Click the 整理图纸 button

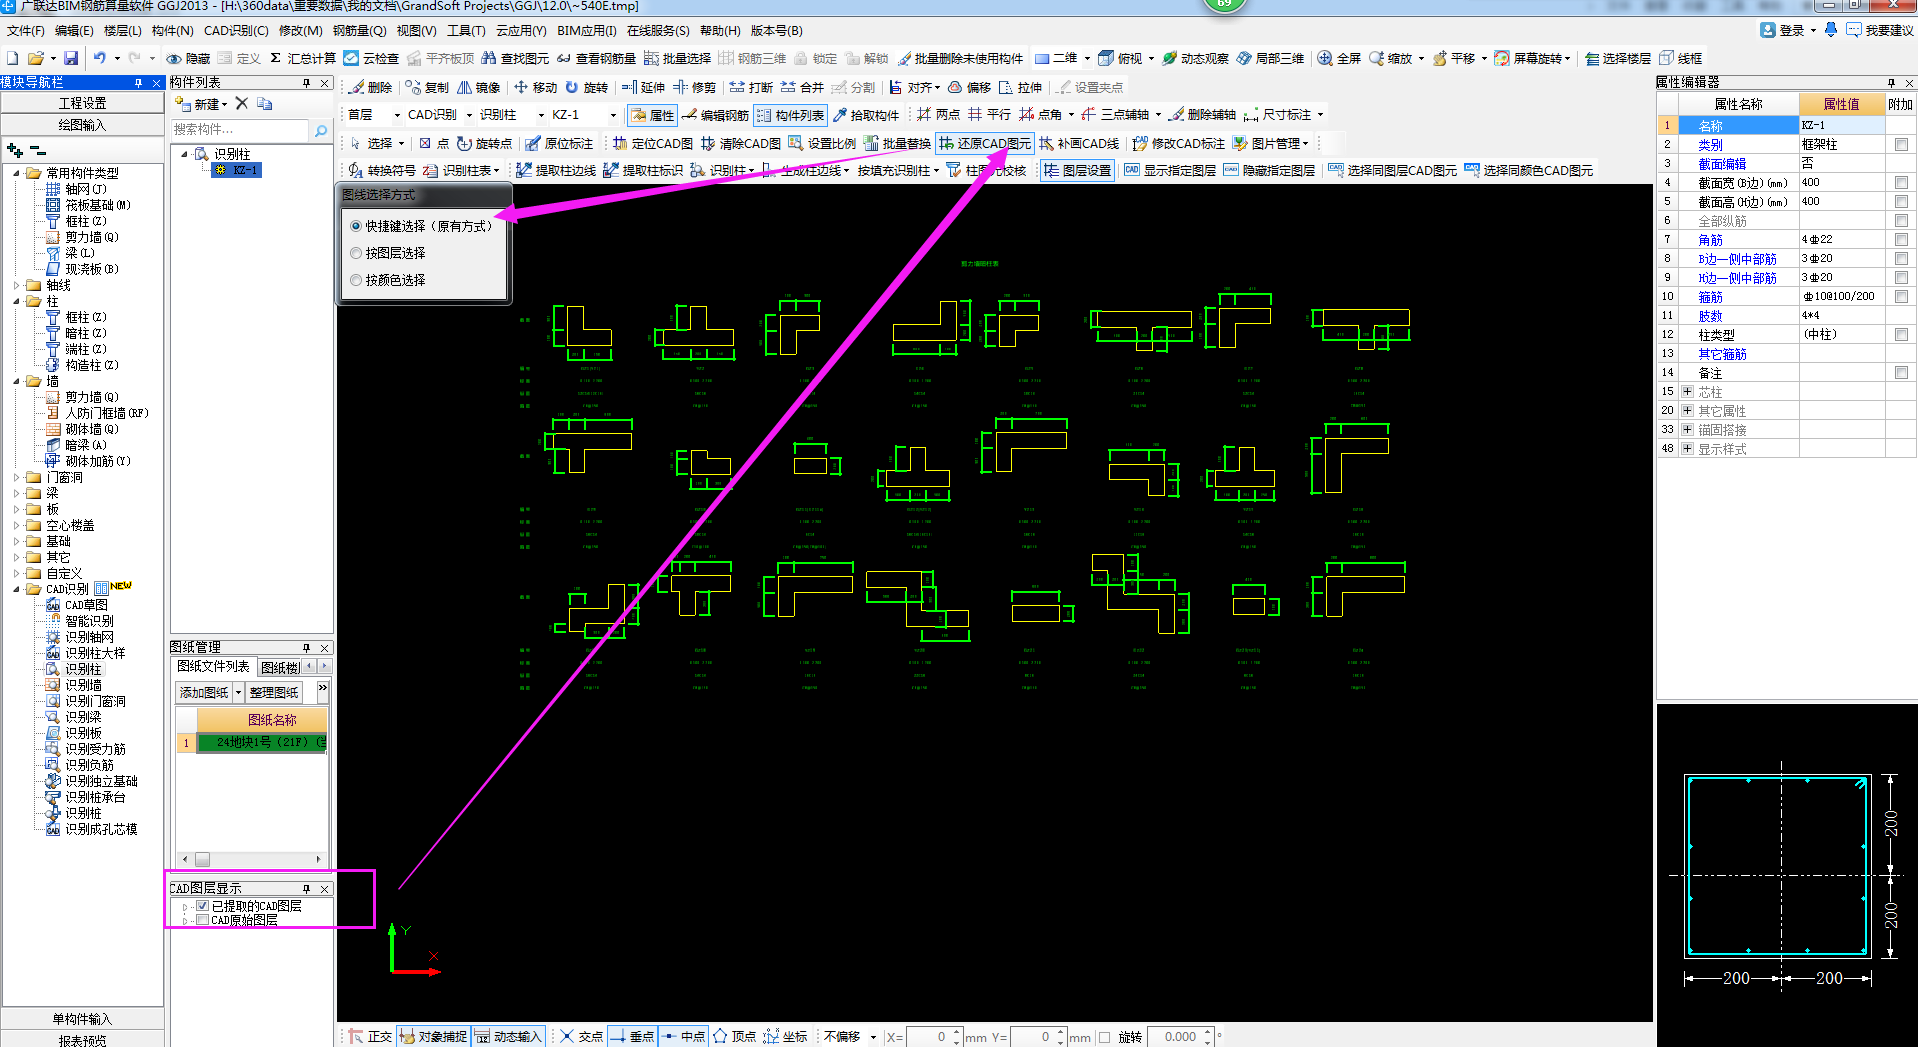click(274, 692)
